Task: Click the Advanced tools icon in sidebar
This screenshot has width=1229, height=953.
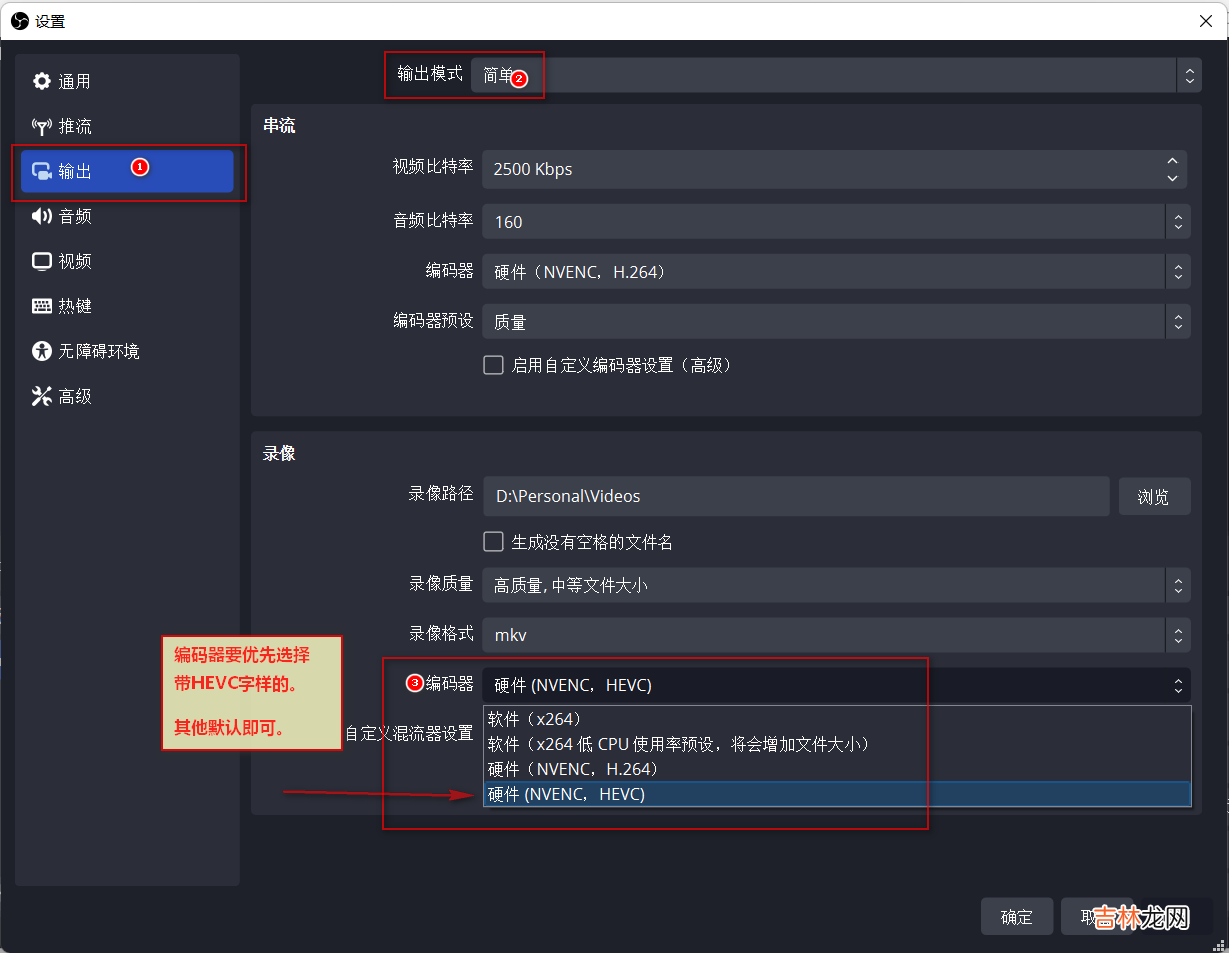Action: point(41,397)
